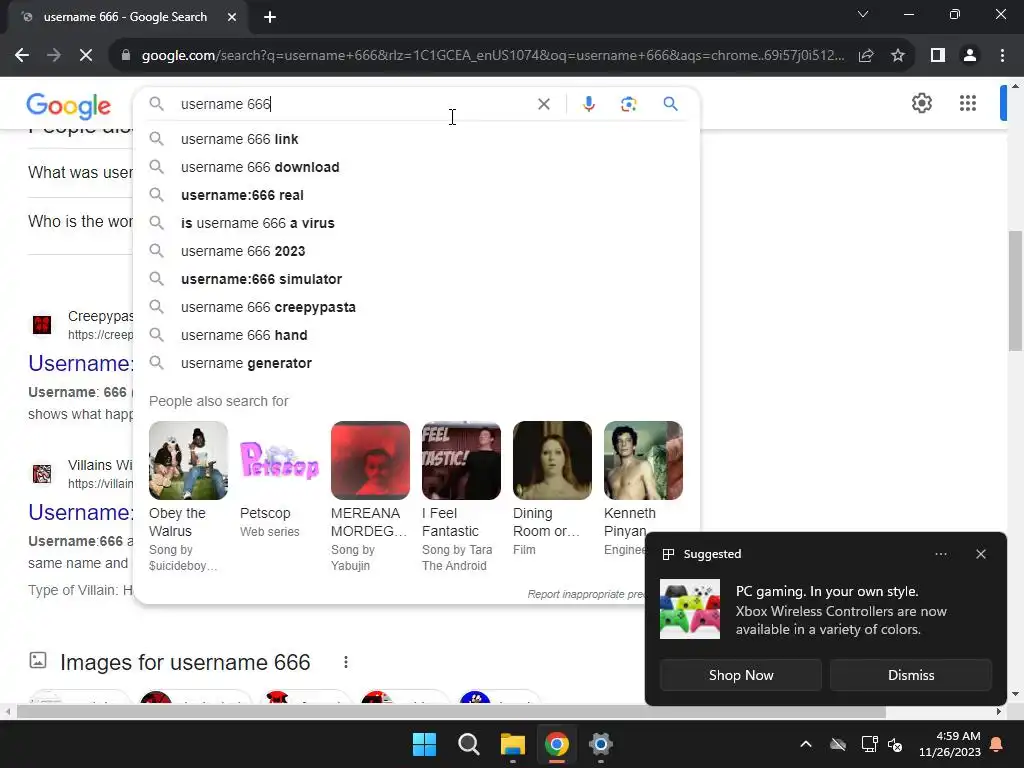Open tab search dropdown in title bar
The height and width of the screenshot is (768, 1024).
[863, 14]
